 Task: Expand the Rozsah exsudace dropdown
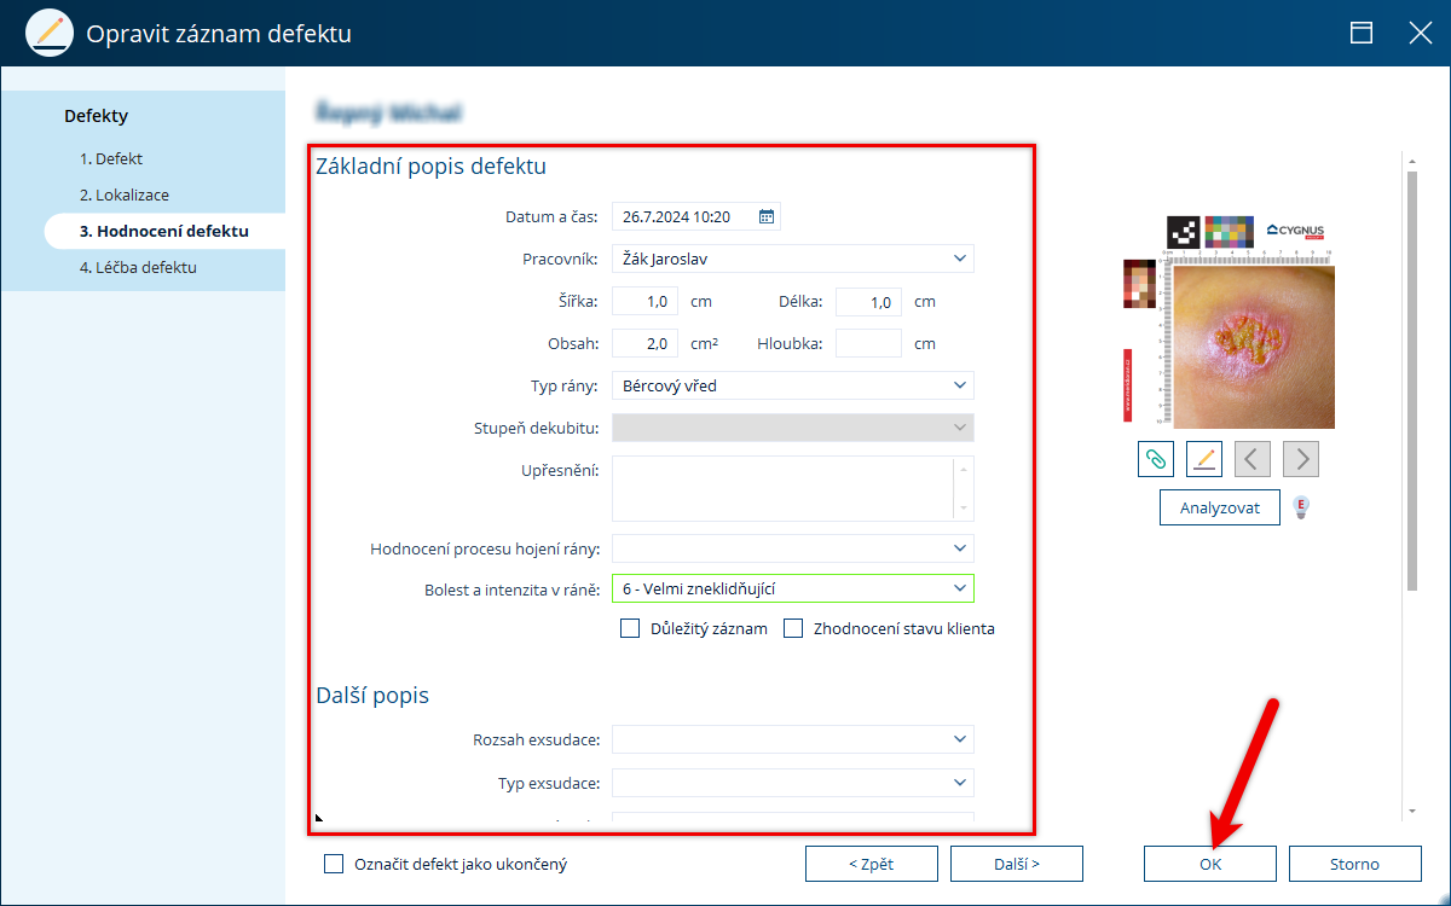(x=793, y=740)
